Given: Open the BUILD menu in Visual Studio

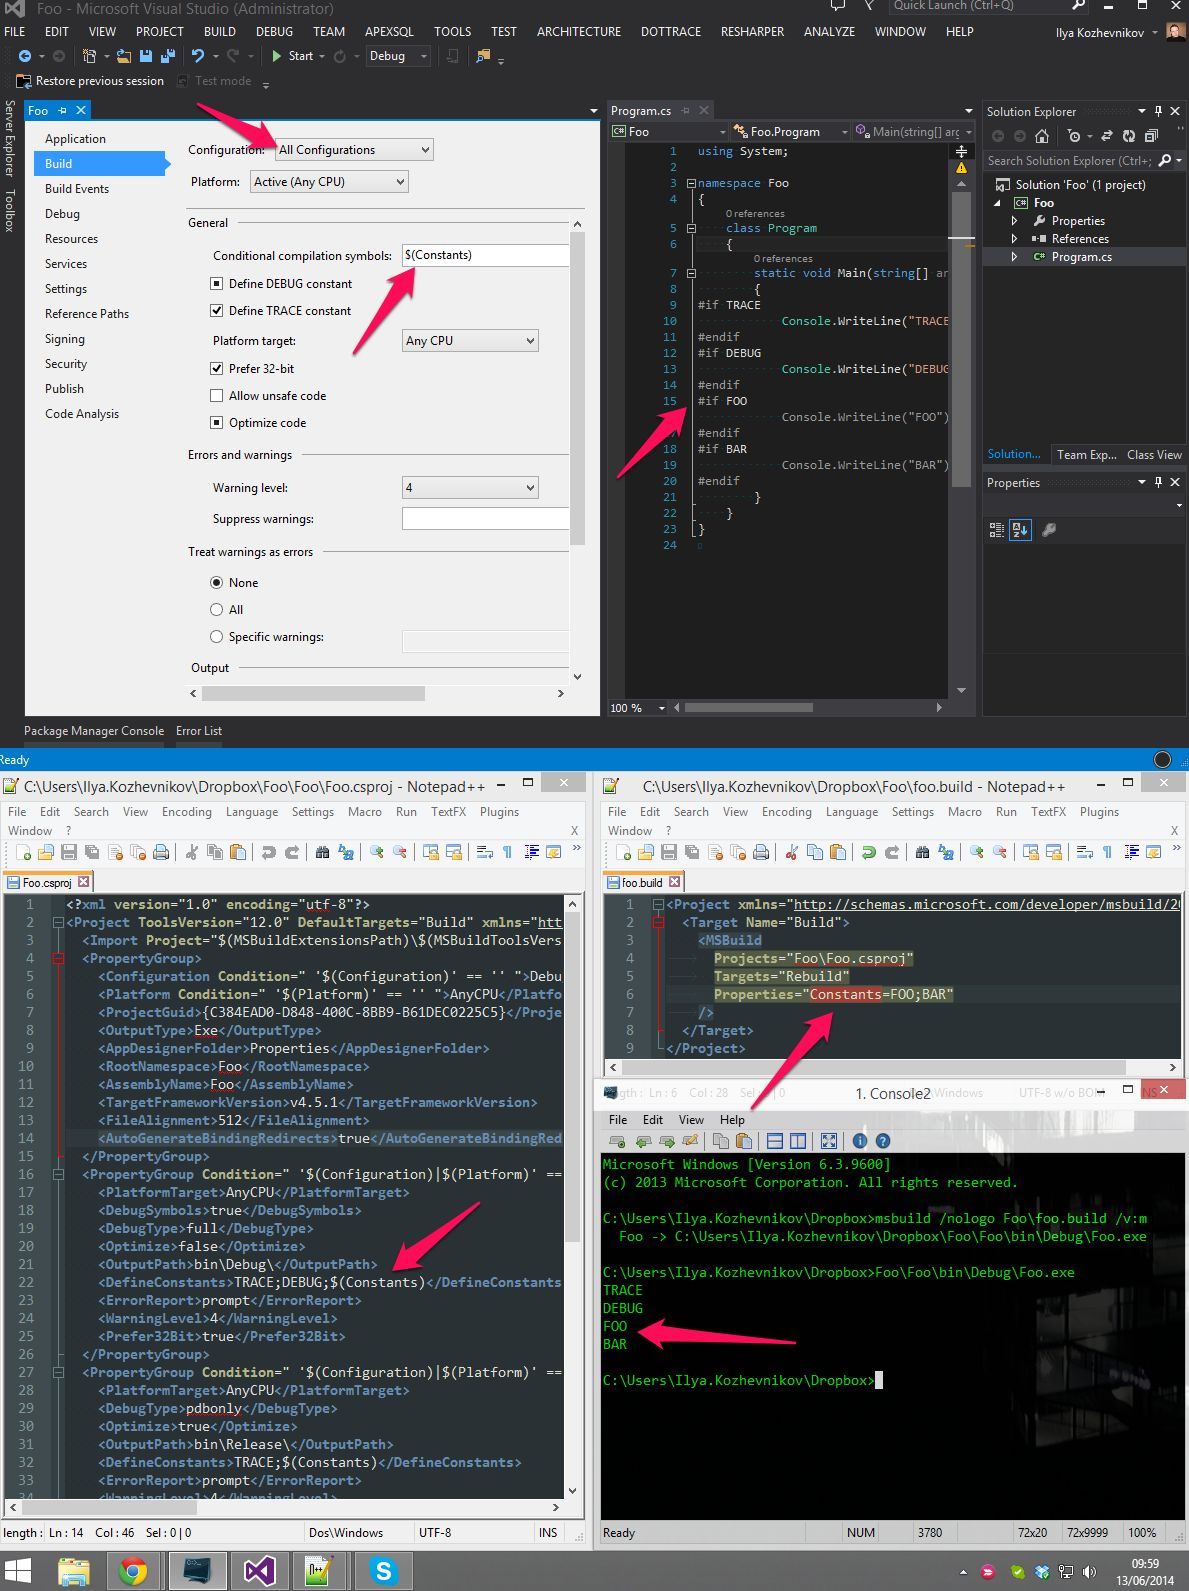Looking at the screenshot, I should [x=220, y=32].
